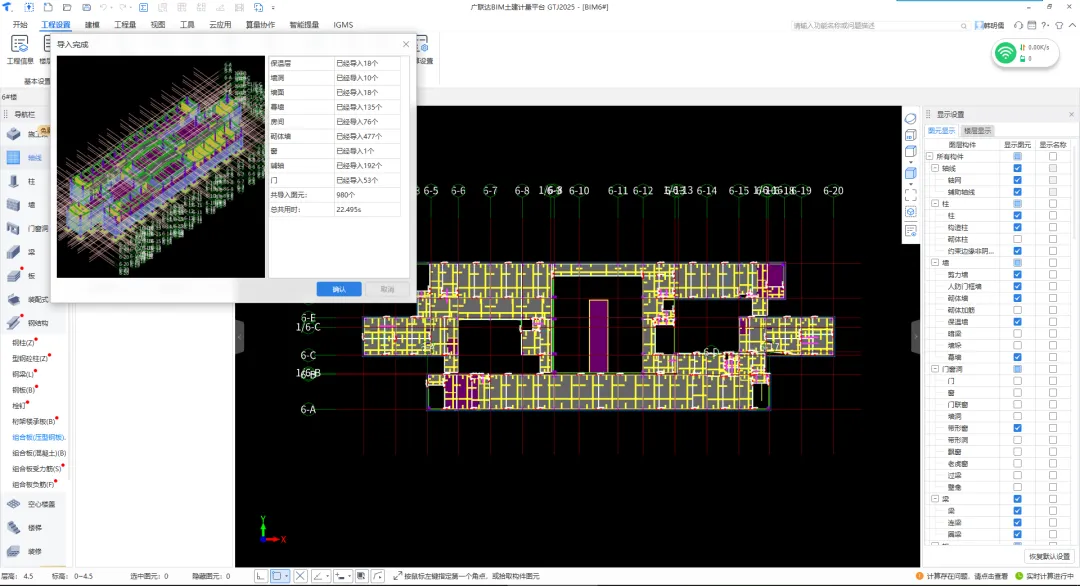This screenshot has height=586, width=1080.
Task: Expand the left panel collapse handle
Action: tap(240, 337)
